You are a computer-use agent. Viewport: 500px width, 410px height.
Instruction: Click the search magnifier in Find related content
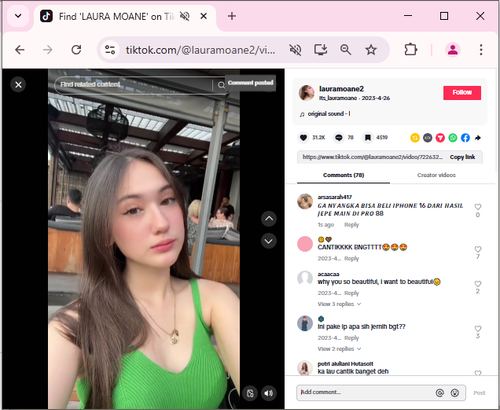coord(221,85)
